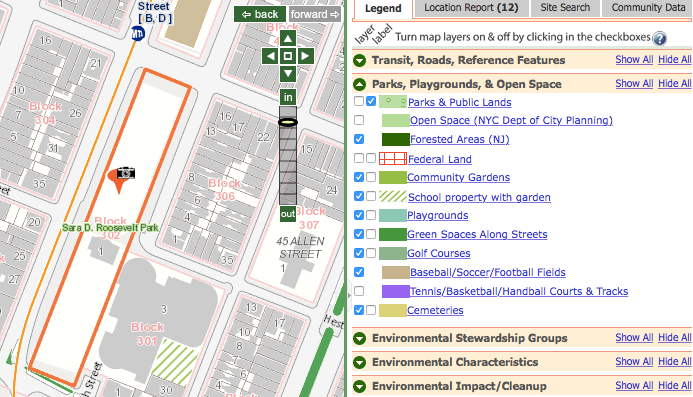The width and height of the screenshot is (693, 397).
Task: Enable Tennis/Basketball/Handball Courts layer
Action: pyautogui.click(x=359, y=291)
